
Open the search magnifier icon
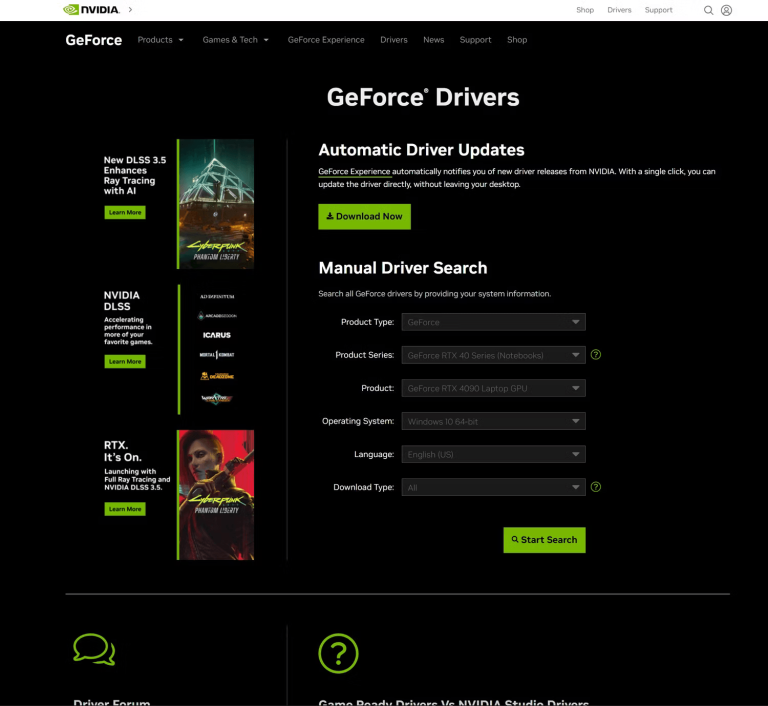coord(708,10)
